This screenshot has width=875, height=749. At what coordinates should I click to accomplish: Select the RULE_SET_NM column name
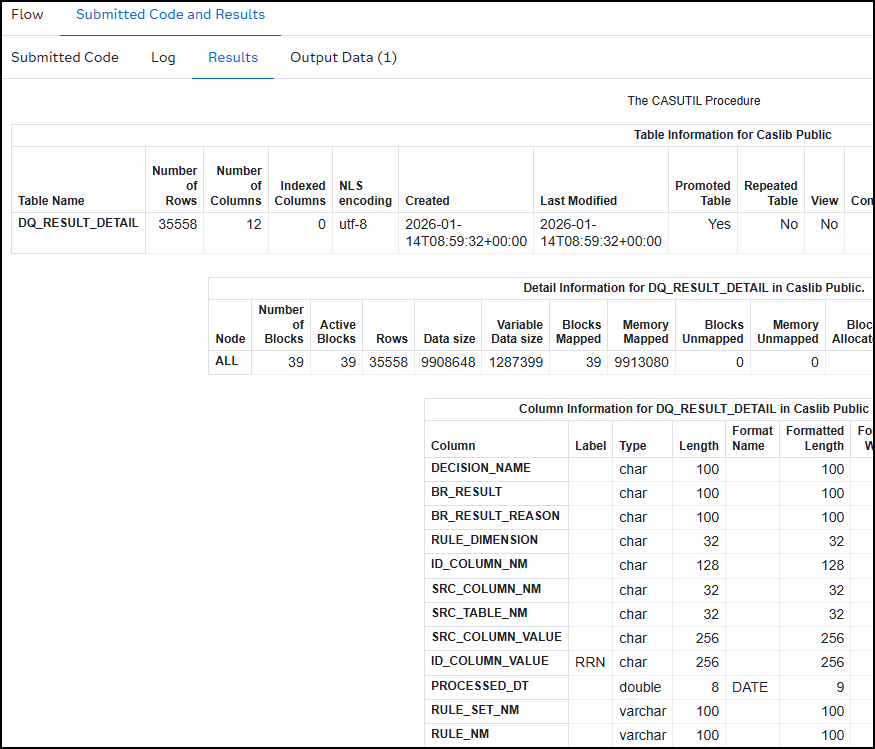pyautogui.click(x=475, y=710)
